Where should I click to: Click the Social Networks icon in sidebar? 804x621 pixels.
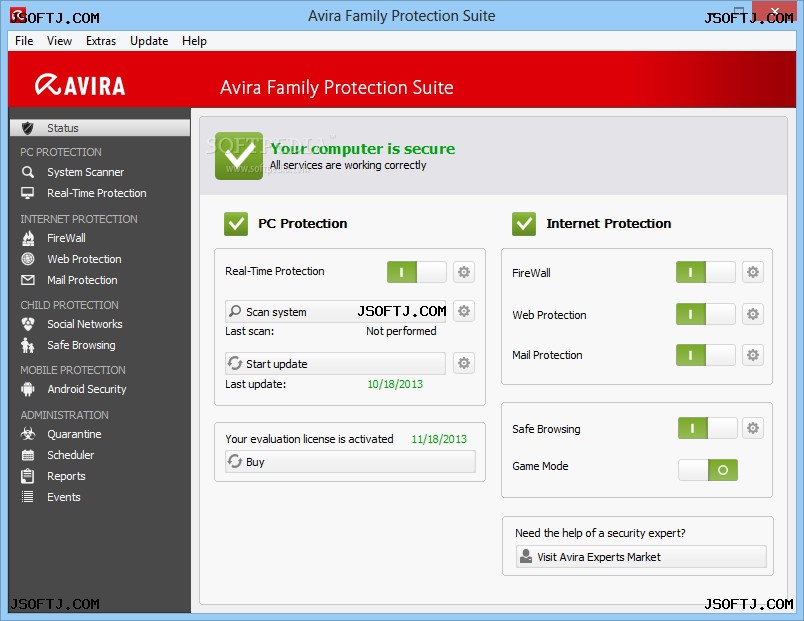pyautogui.click(x=28, y=324)
